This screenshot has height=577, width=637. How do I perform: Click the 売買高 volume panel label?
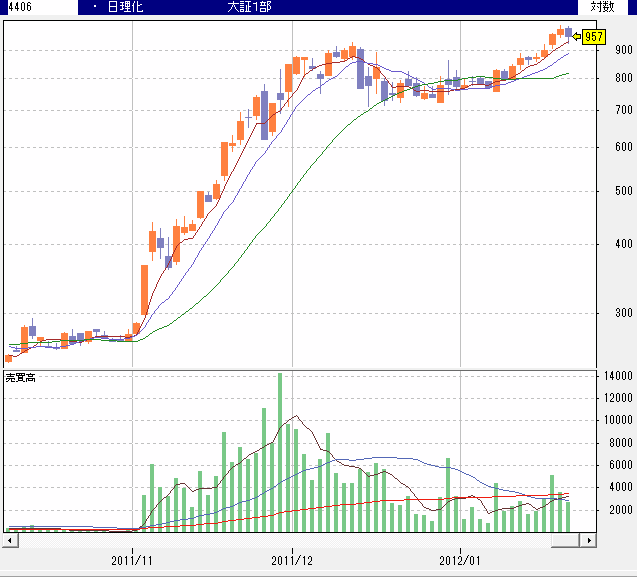(x=20, y=378)
